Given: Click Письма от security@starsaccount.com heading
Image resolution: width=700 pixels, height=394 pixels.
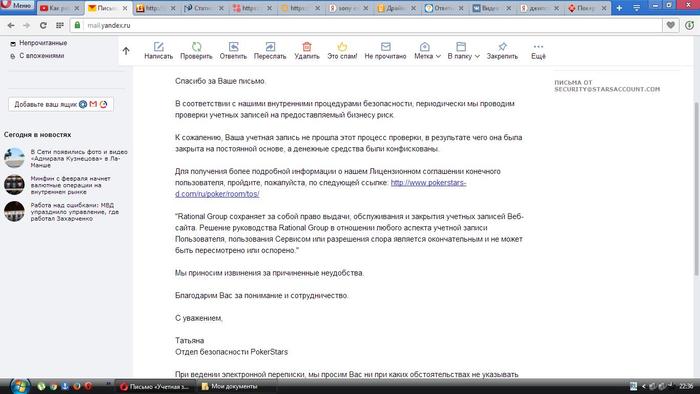Looking at the screenshot, I should (x=607, y=86).
